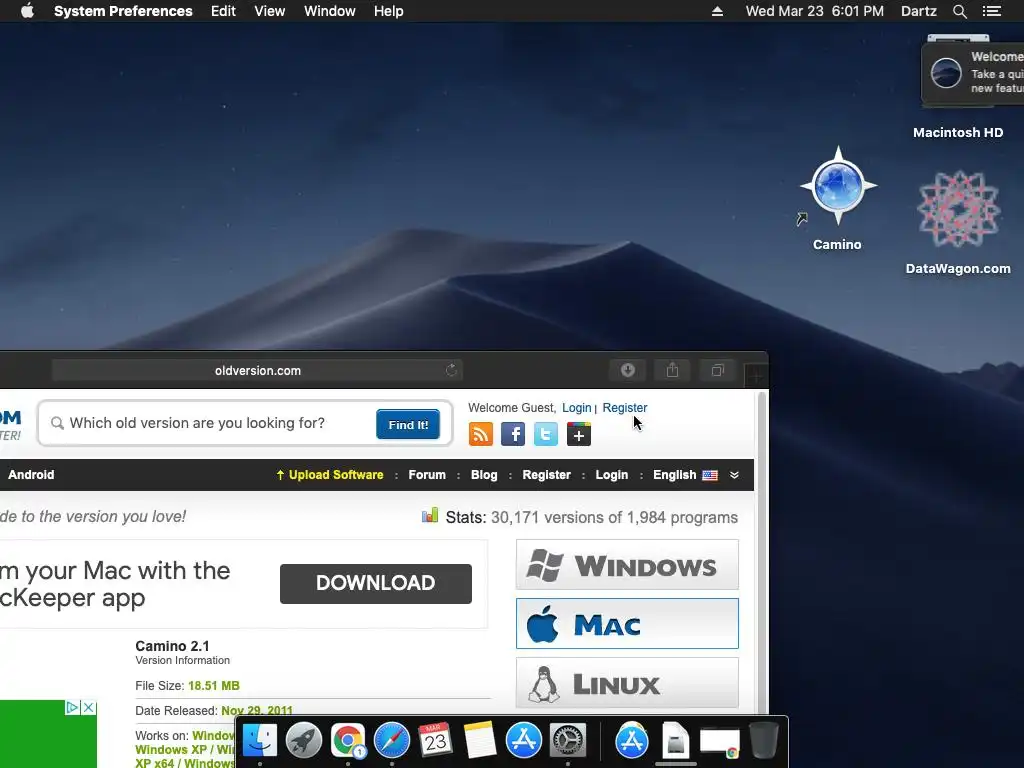Image resolution: width=1024 pixels, height=768 pixels.
Task: Click the Camino 2.1 heading
Action: (172, 646)
